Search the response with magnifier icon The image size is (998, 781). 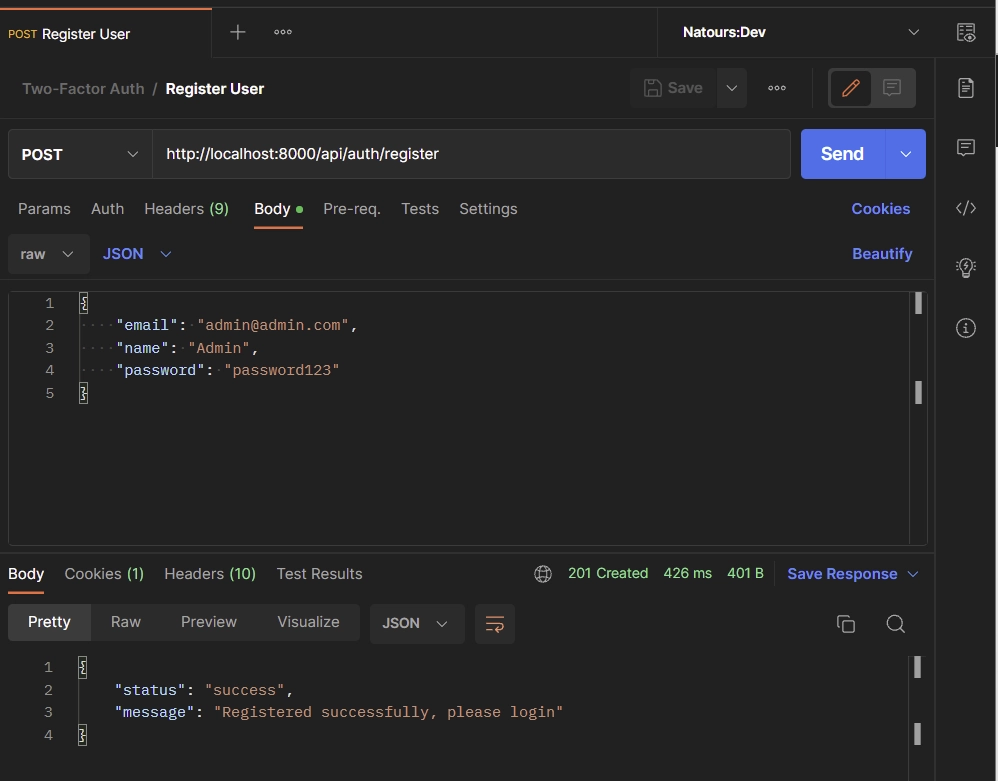(x=895, y=624)
